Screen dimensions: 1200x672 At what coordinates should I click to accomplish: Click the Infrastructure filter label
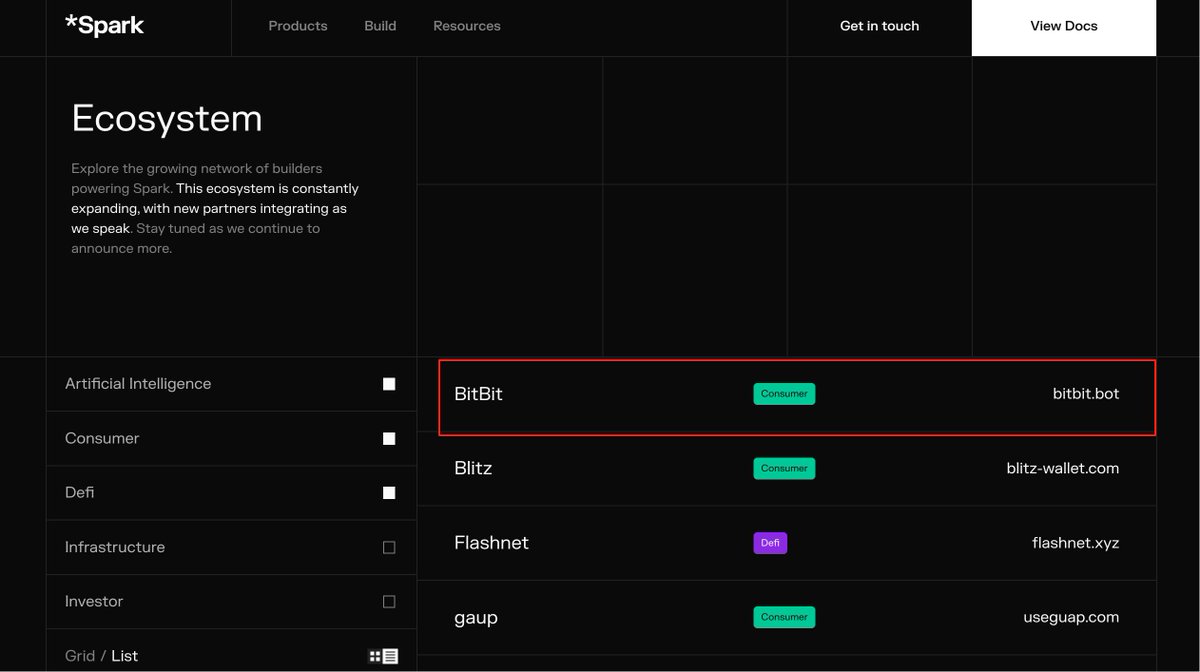tap(115, 547)
